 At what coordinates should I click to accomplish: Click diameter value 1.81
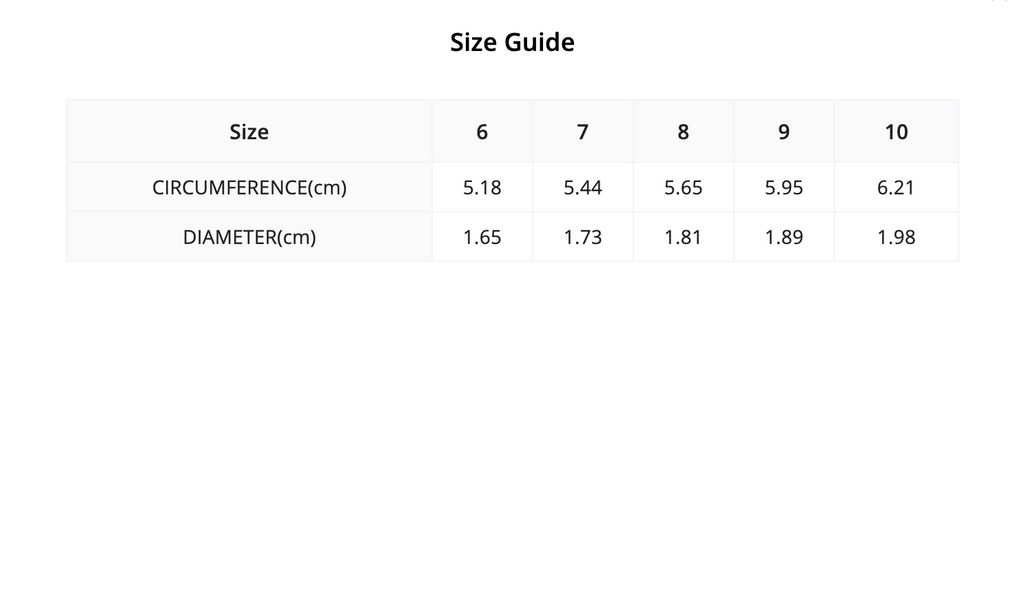683,237
